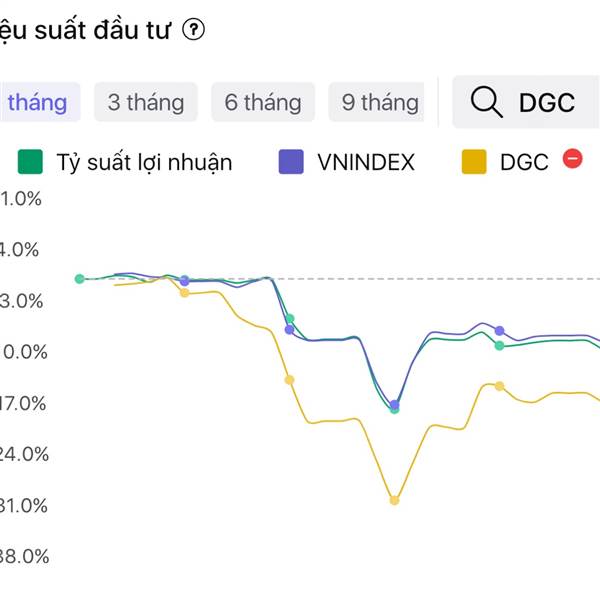Image resolution: width=600 pixels, height=600 pixels.
Task: Click the purple VNINDEX trough data point
Action: [x=395, y=404]
